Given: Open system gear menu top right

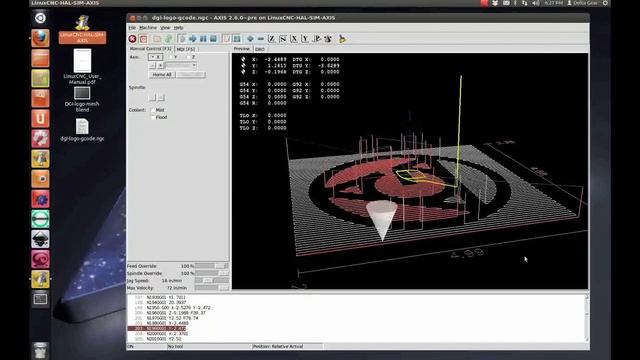Looking at the screenshot, I should pyautogui.click(x=605, y=3).
